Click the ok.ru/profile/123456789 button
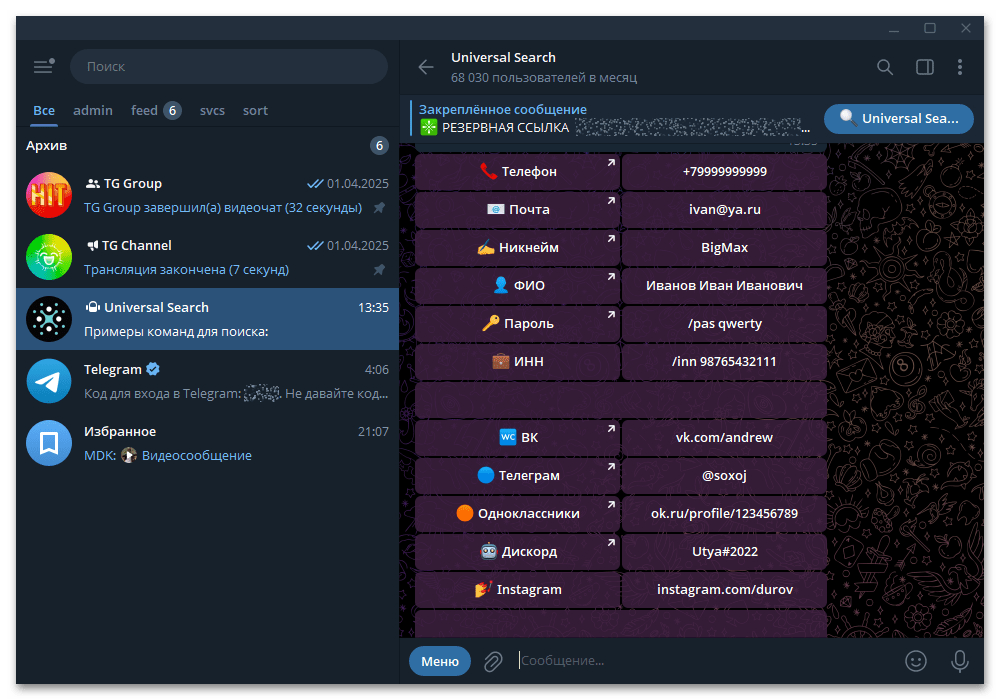Image resolution: width=1000 pixels, height=700 pixels. (724, 513)
